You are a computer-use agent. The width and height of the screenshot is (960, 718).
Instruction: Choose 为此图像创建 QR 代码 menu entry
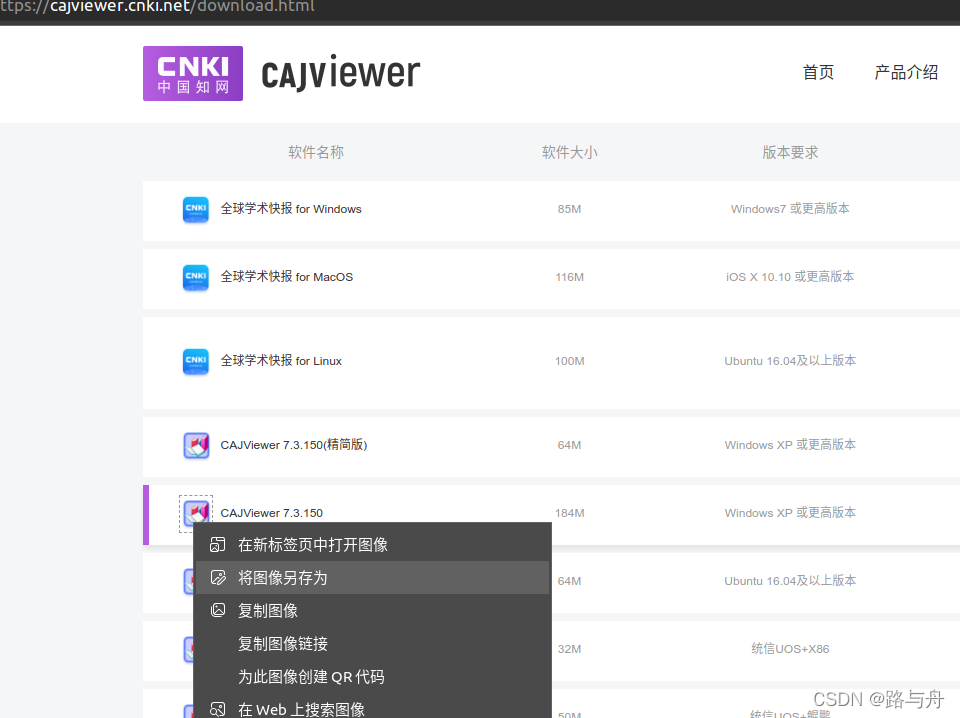coord(372,677)
